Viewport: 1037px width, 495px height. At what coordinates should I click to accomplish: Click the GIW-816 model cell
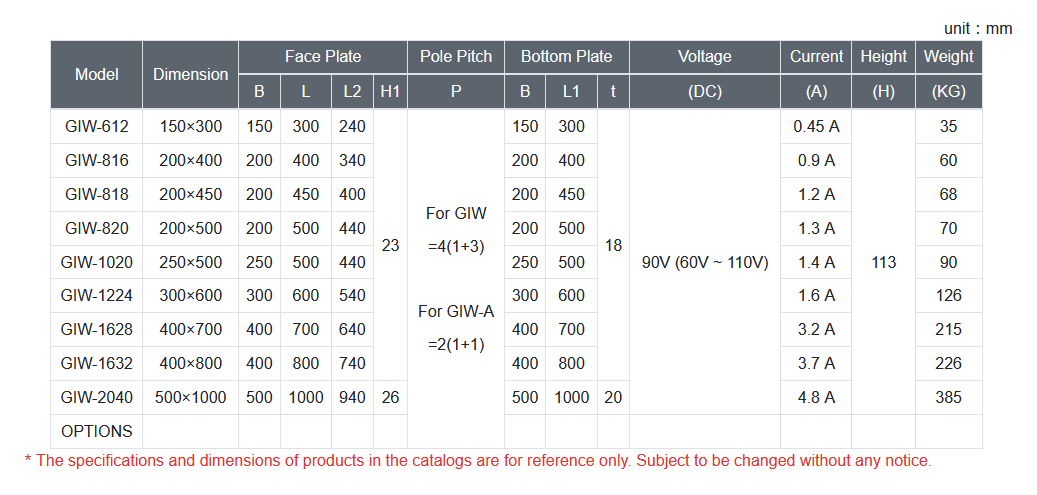click(97, 161)
